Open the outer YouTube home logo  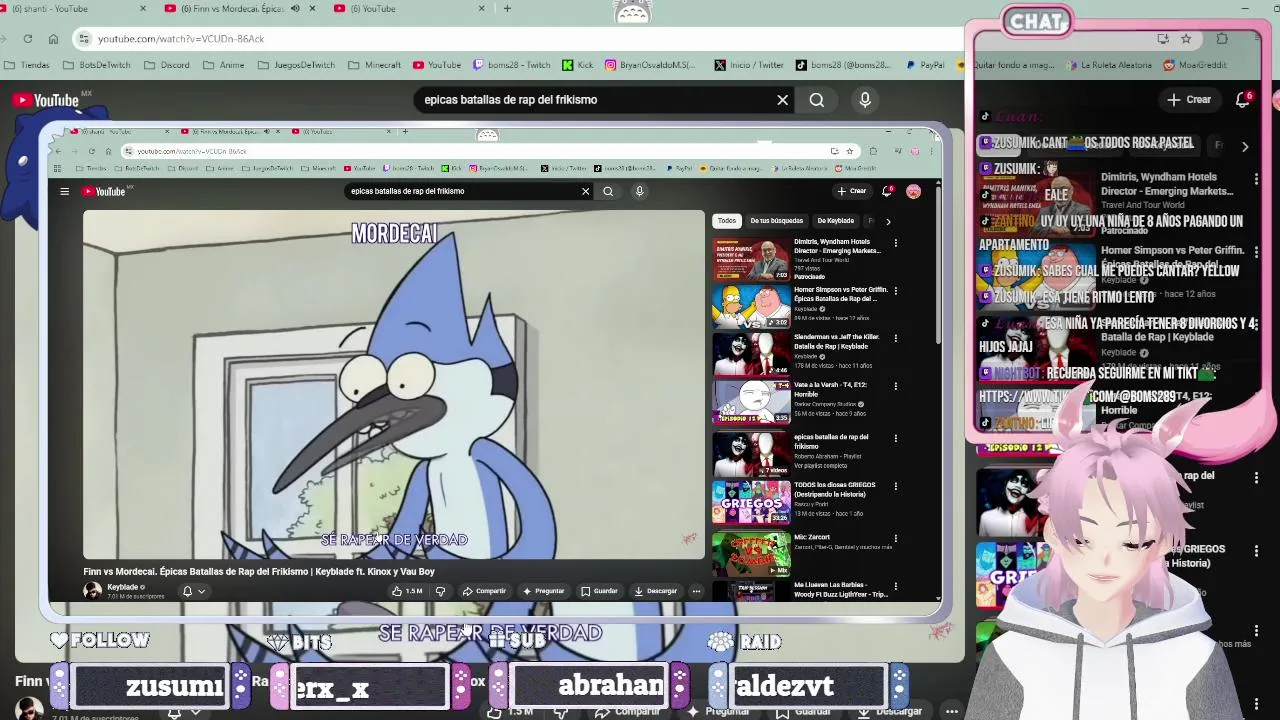point(47,100)
